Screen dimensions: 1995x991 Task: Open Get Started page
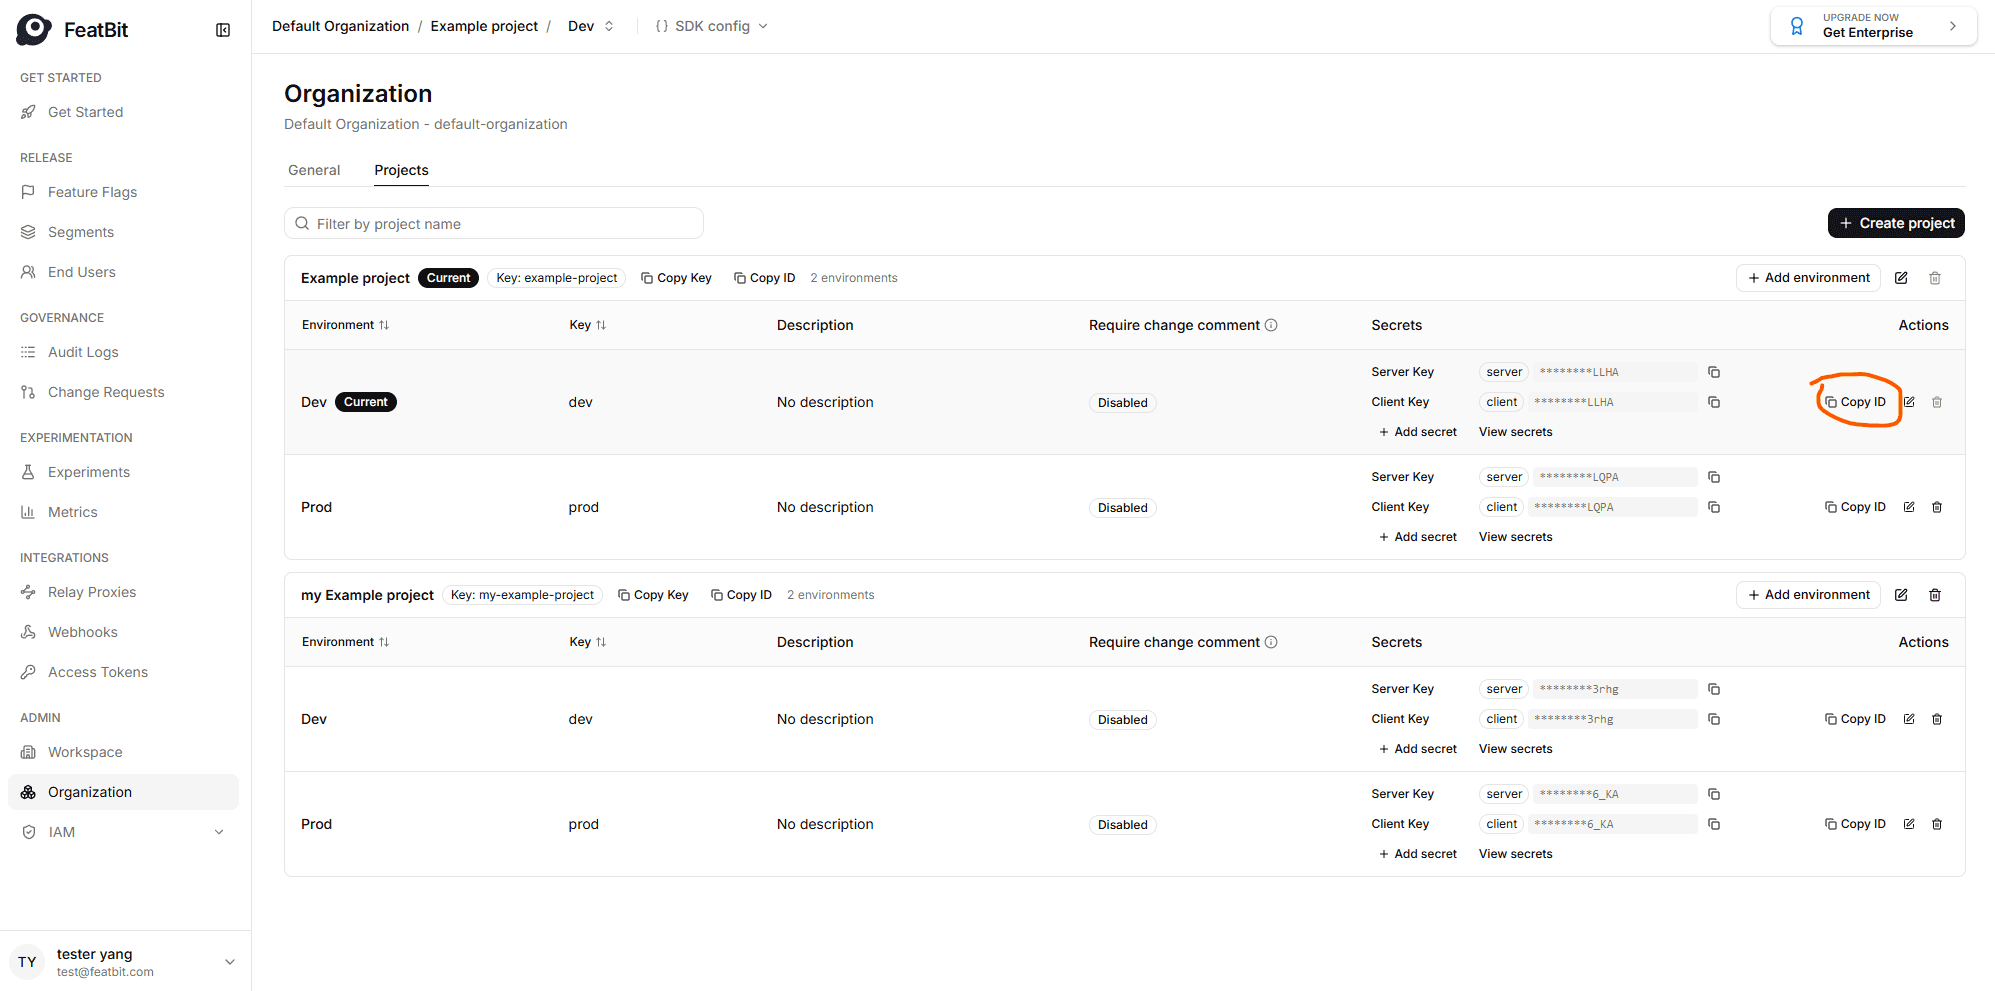[124, 112]
